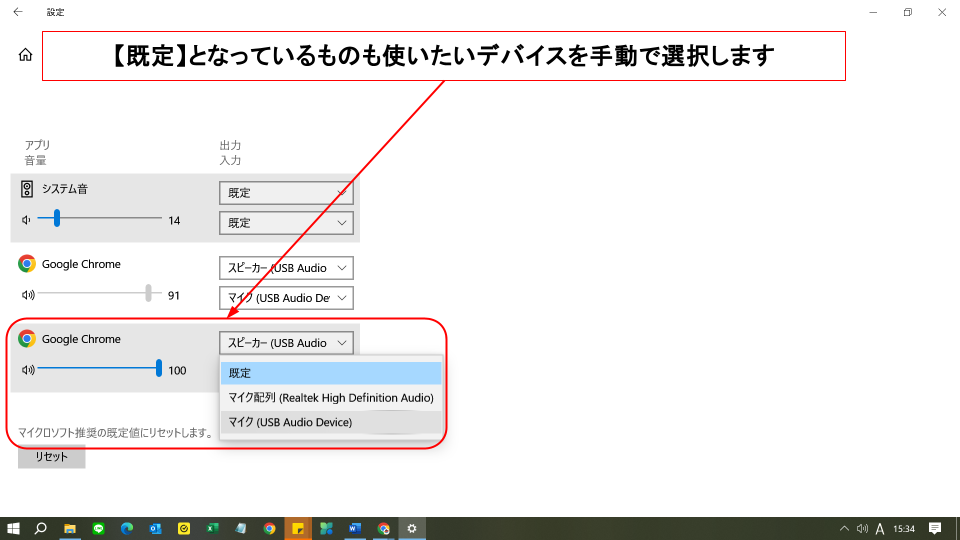Select マイク配列 (Realtek High Definition Audio) option

pyautogui.click(x=330, y=398)
